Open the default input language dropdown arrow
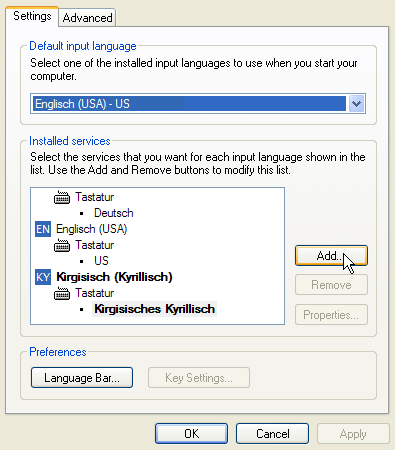Screen dimensions: 395x450 coord(356,104)
